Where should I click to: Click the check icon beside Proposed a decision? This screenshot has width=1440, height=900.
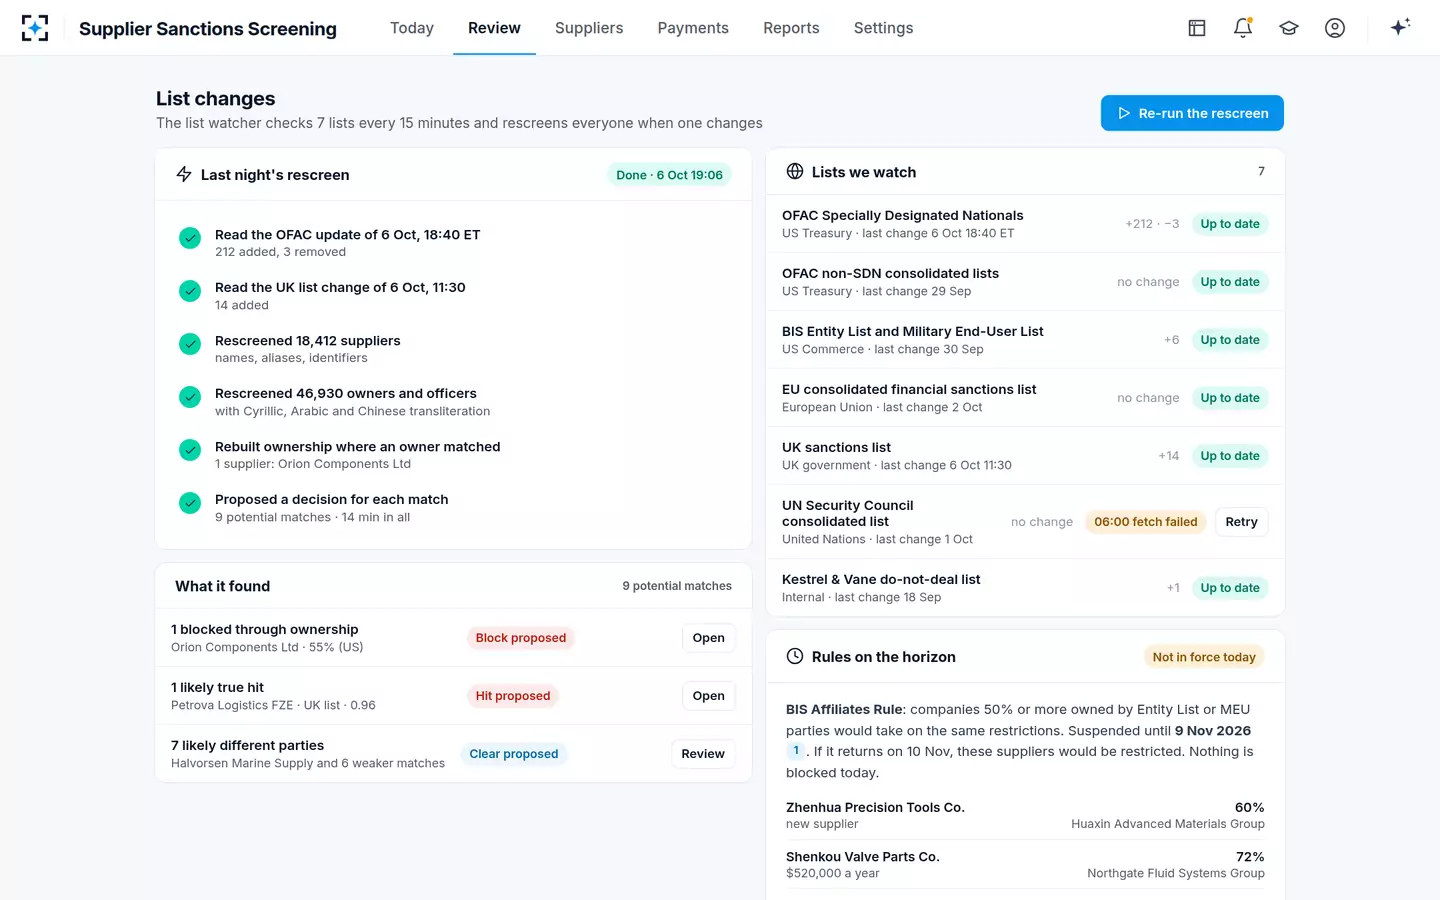coord(190,503)
